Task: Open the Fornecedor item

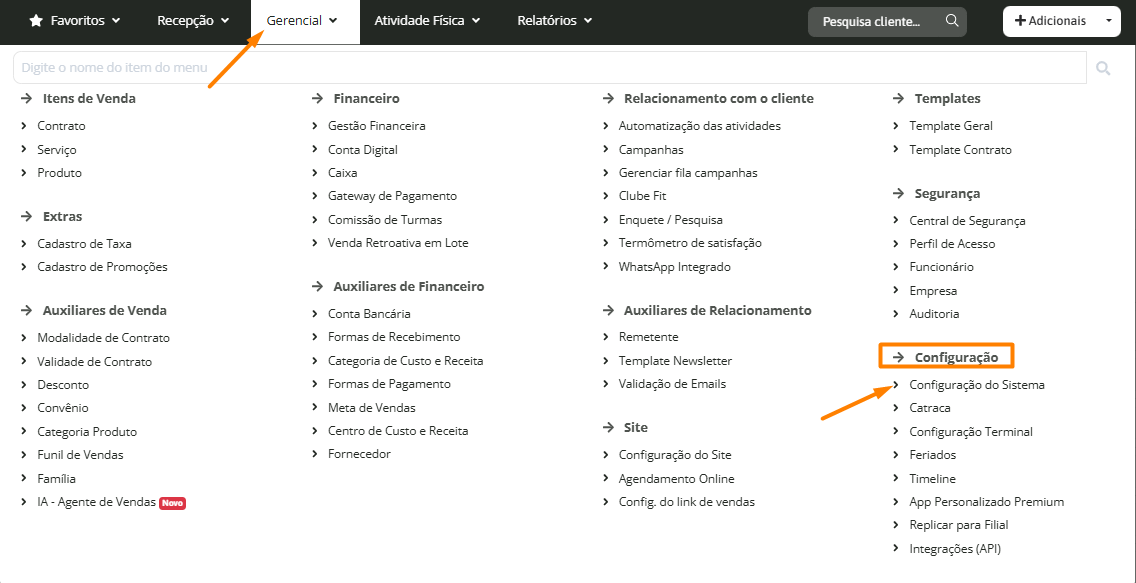Action: (359, 454)
